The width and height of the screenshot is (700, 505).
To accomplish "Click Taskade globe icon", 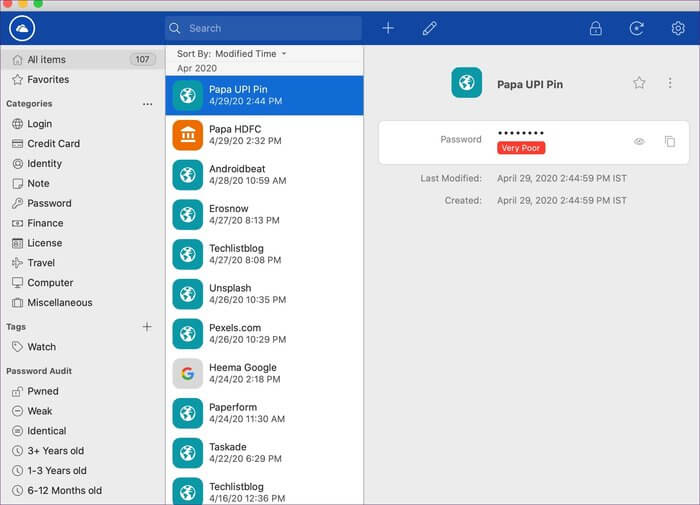I will point(188,453).
